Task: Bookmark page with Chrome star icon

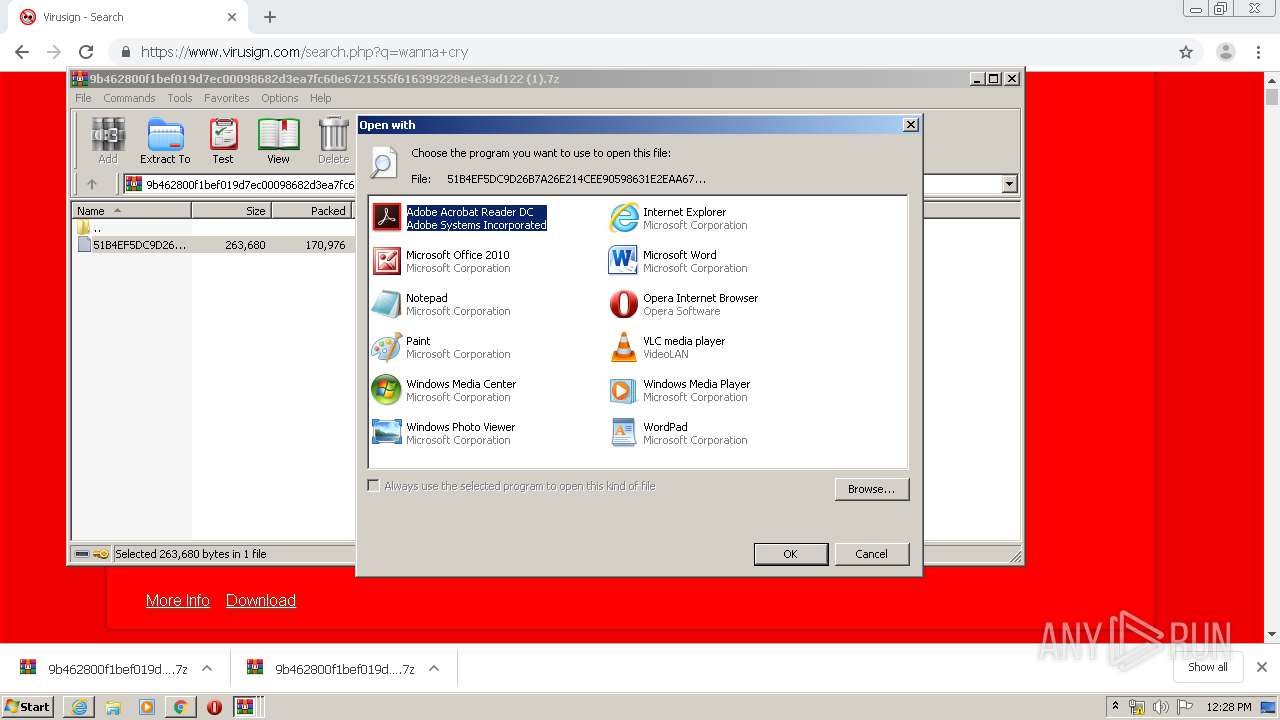Action: 1186,52
